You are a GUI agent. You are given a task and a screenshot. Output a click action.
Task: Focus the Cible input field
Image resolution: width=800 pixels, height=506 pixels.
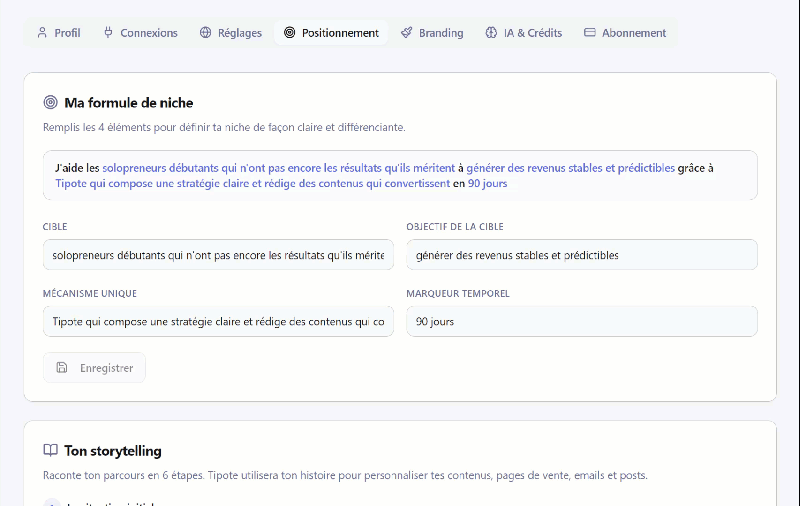[x=218, y=255]
